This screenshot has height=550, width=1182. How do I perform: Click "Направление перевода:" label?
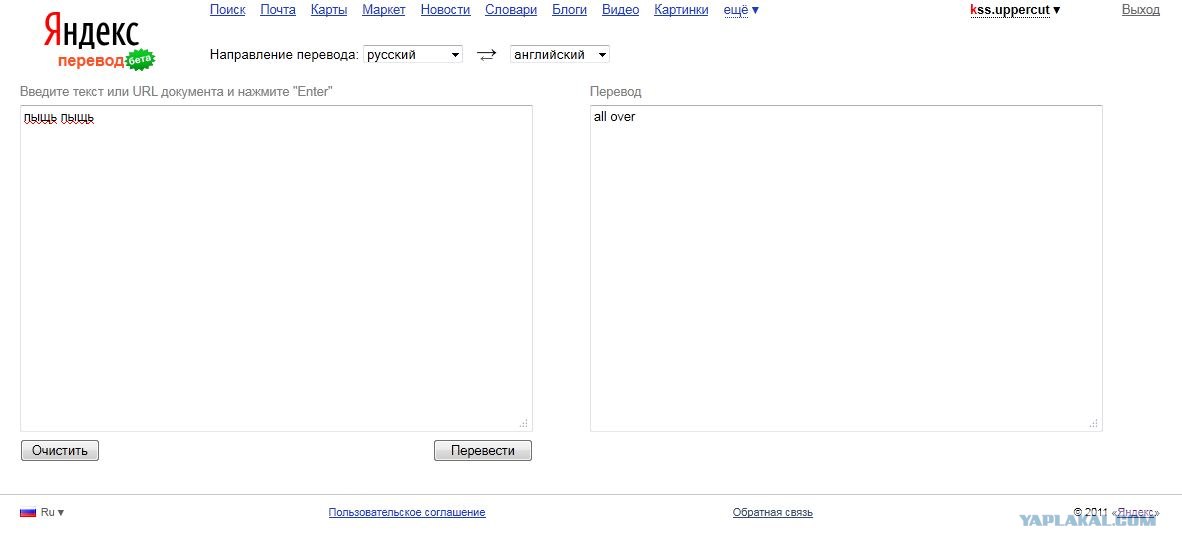click(x=284, y=54)
